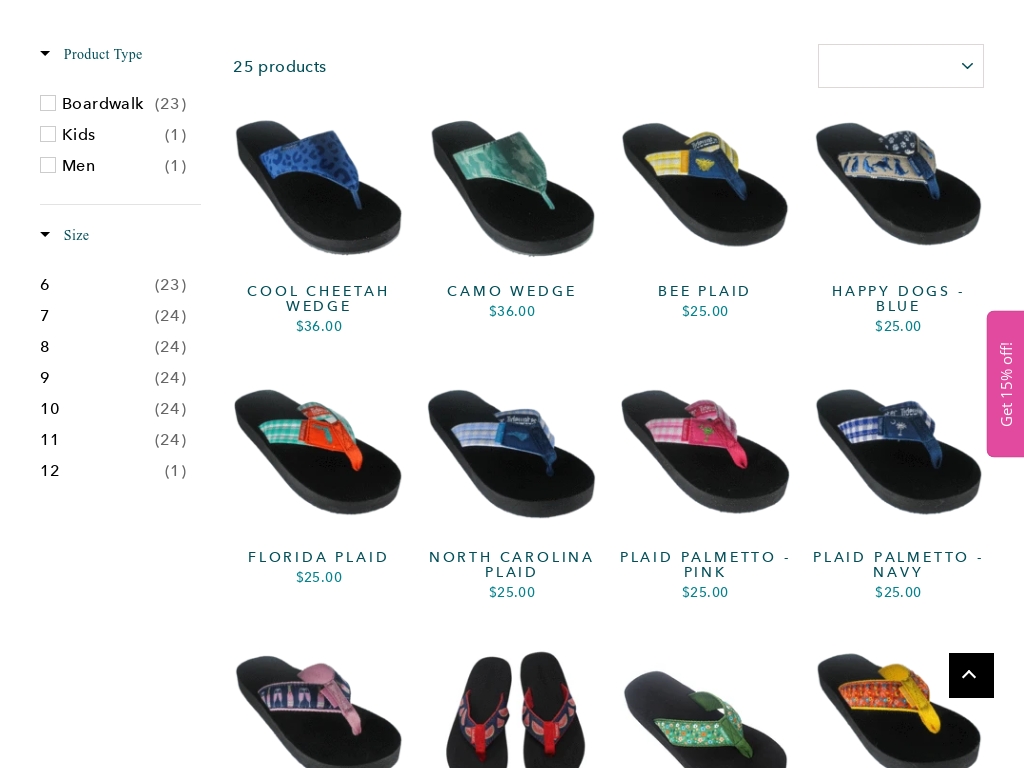Screen dimensions: 1024x768
Task: Open the Plaid Palmetto - Pink sandal image
Action: pyautogui.click(x=705, y=451)
